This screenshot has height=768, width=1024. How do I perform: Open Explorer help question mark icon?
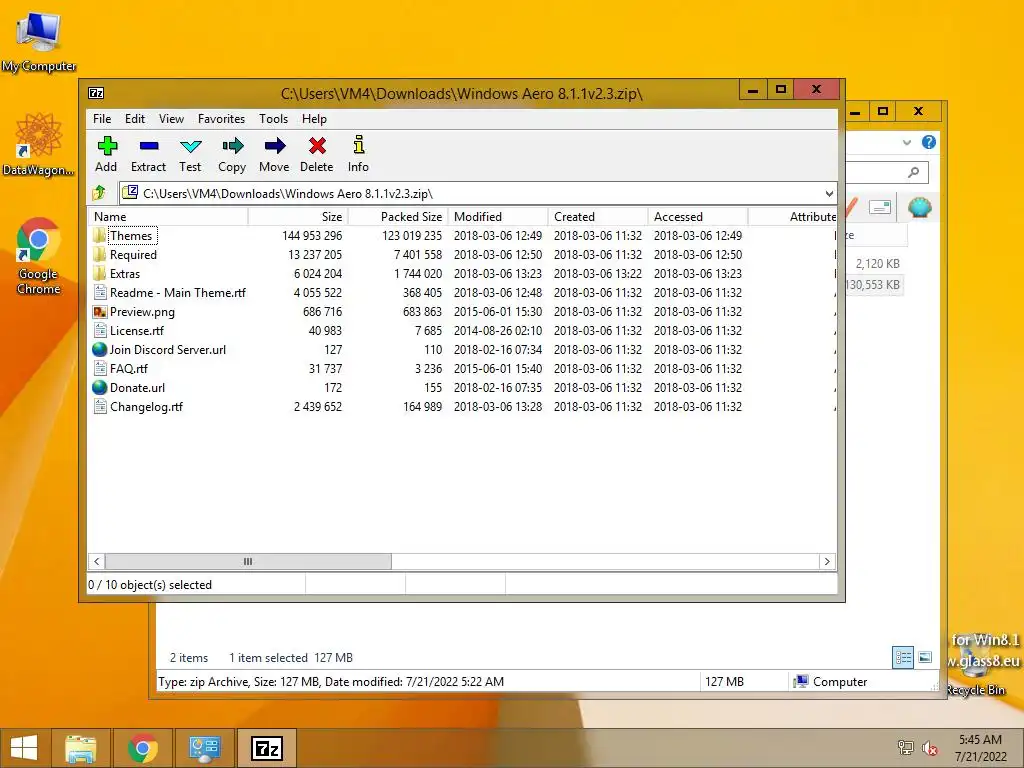pos(929,142)
